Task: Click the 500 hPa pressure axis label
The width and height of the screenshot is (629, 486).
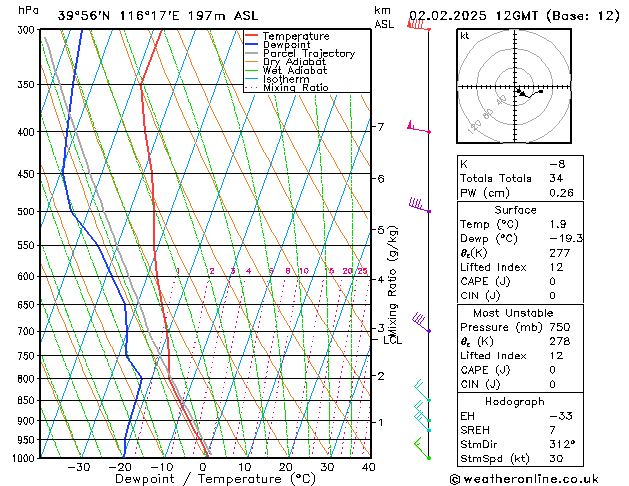Action: point(26,211)
